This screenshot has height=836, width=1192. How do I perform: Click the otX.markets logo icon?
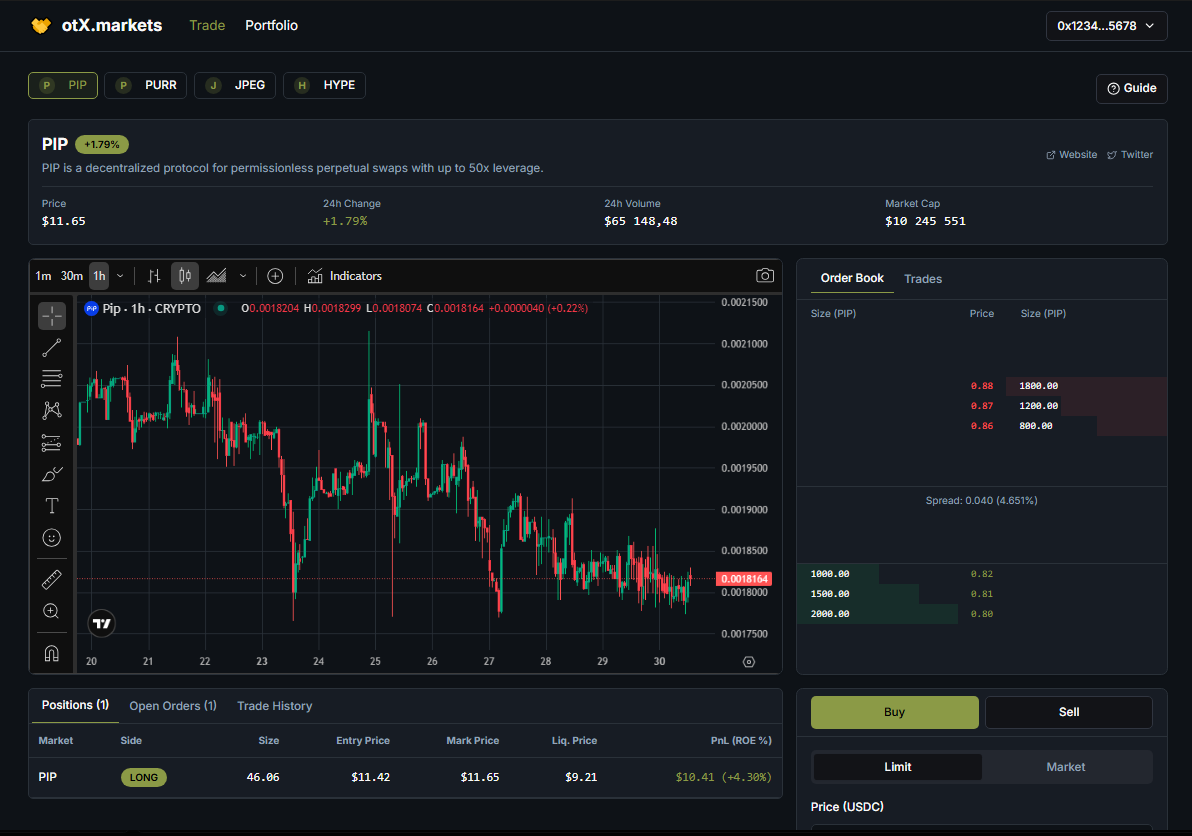point(41,26)
